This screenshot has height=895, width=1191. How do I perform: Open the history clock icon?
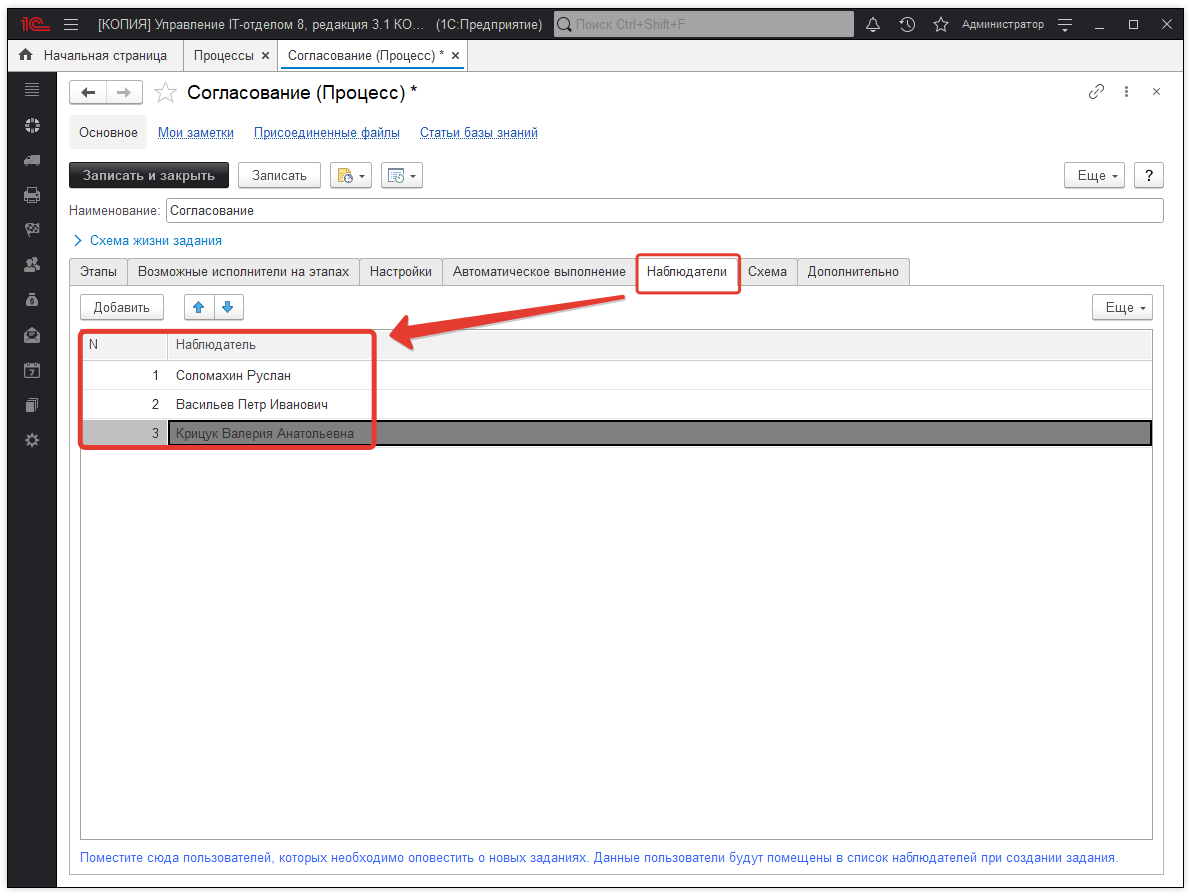tap(907, 24)
